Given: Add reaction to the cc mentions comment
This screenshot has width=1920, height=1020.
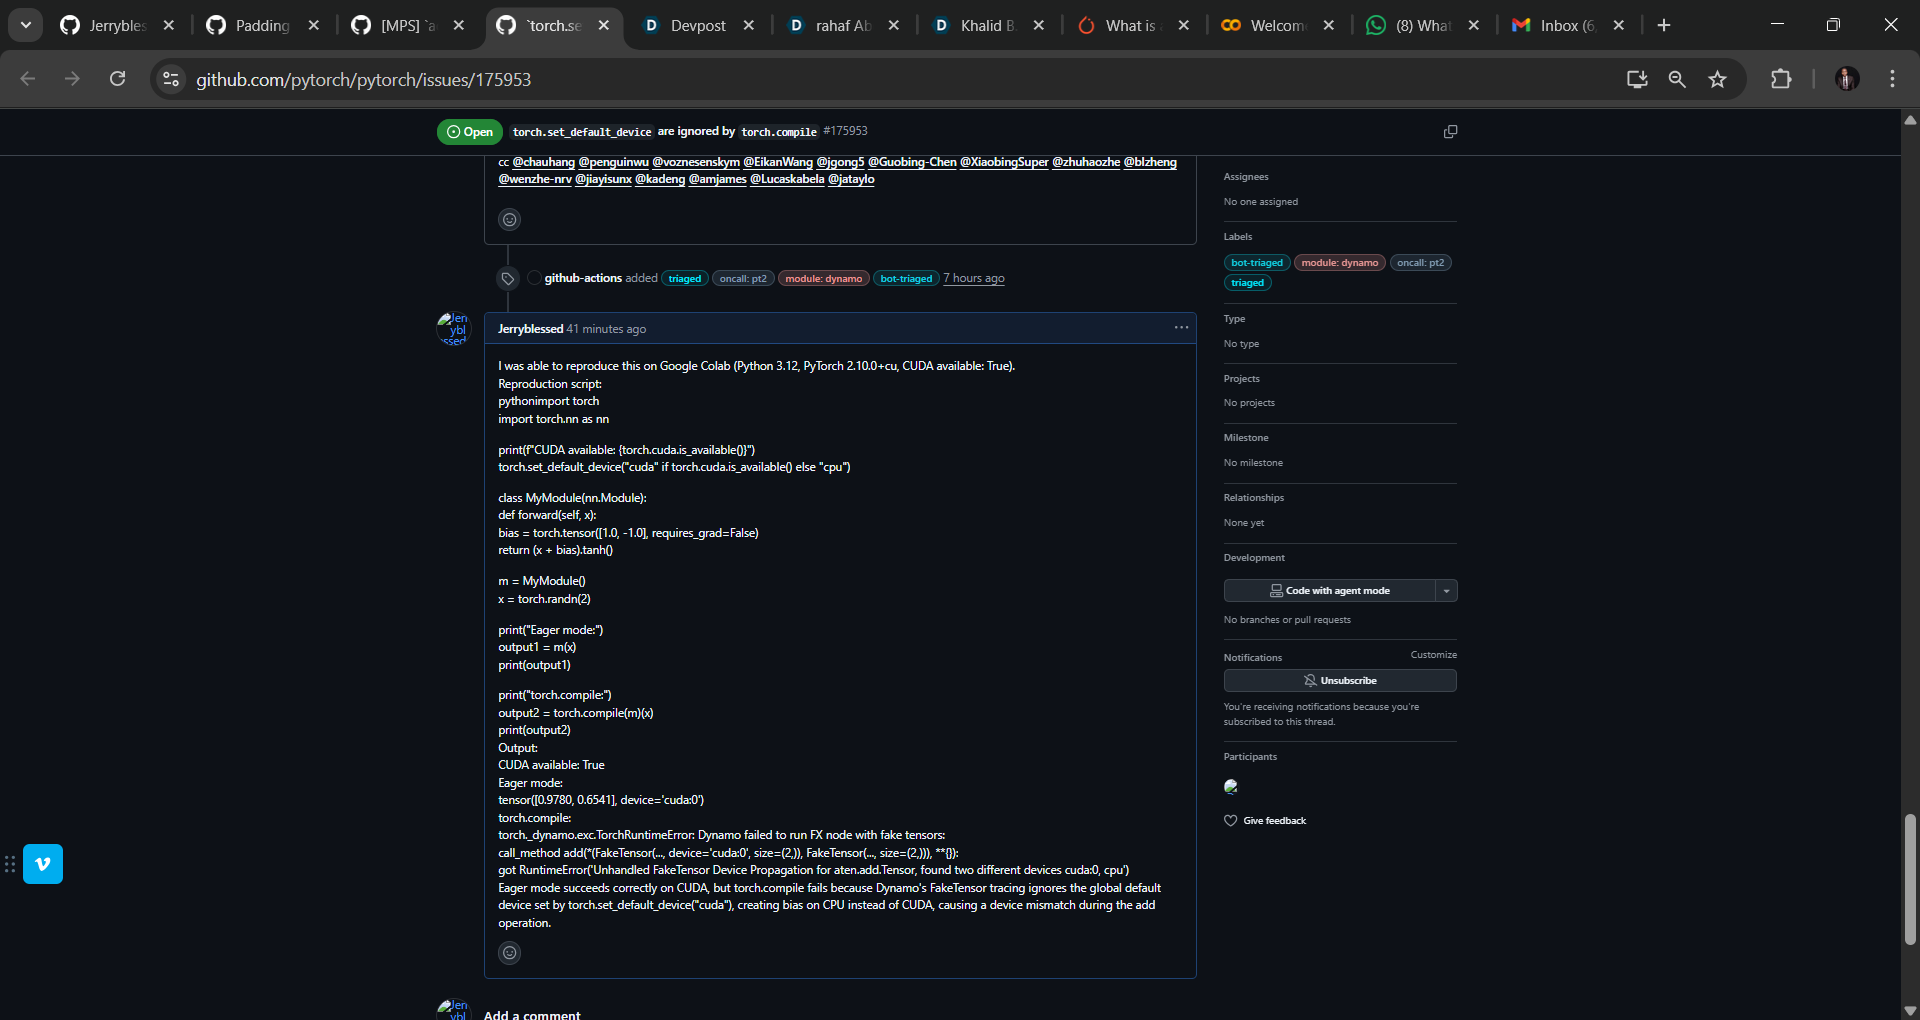Looking at the screenshot, I should coord(510,219).
